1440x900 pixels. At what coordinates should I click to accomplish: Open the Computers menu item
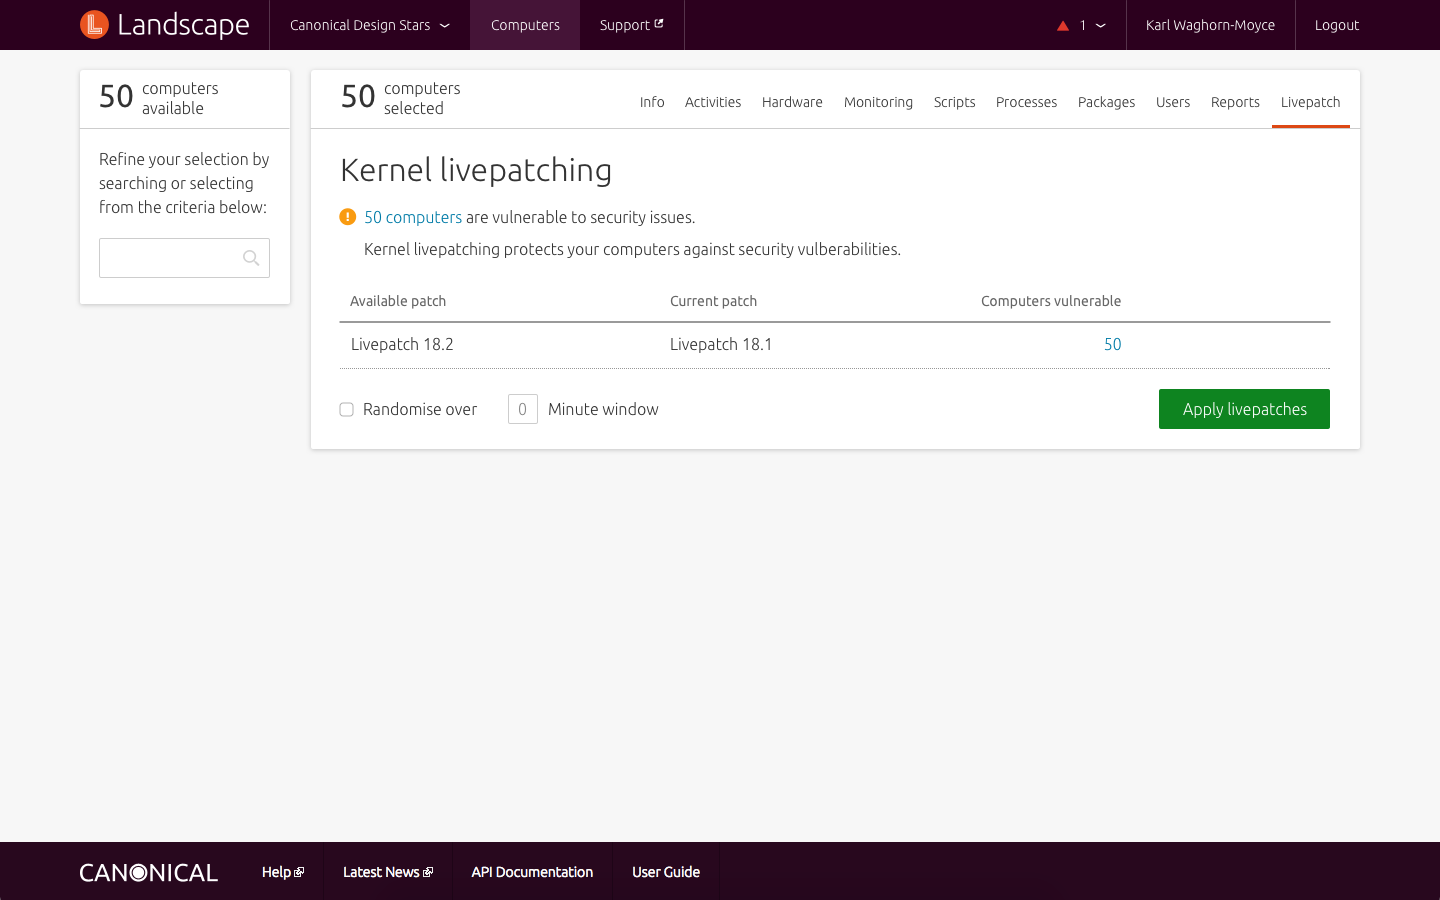[x=525, y=25]
